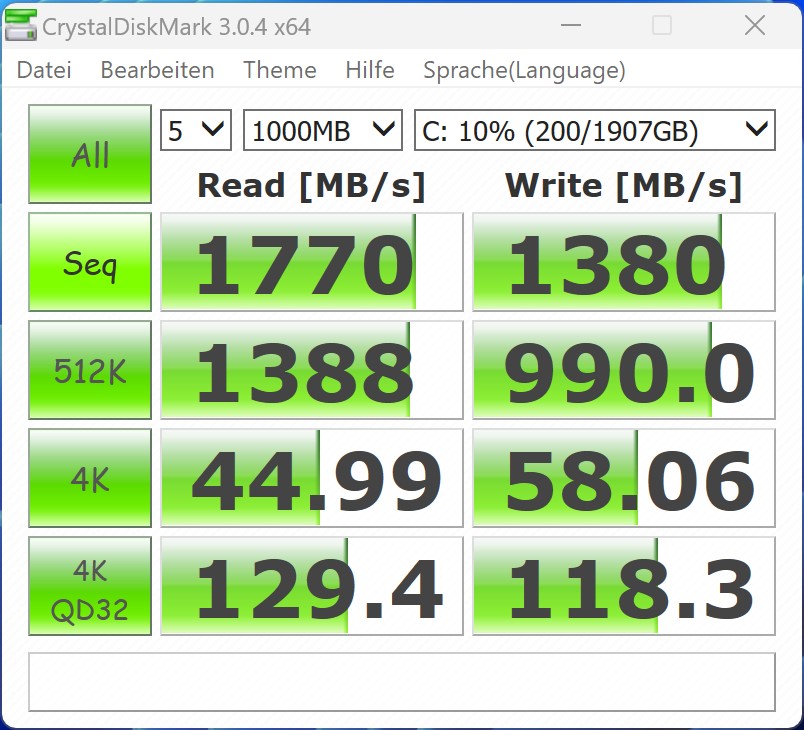
Task: Click the CrystalDiskMark app icon in title bar
Action: tap(21, 26)
